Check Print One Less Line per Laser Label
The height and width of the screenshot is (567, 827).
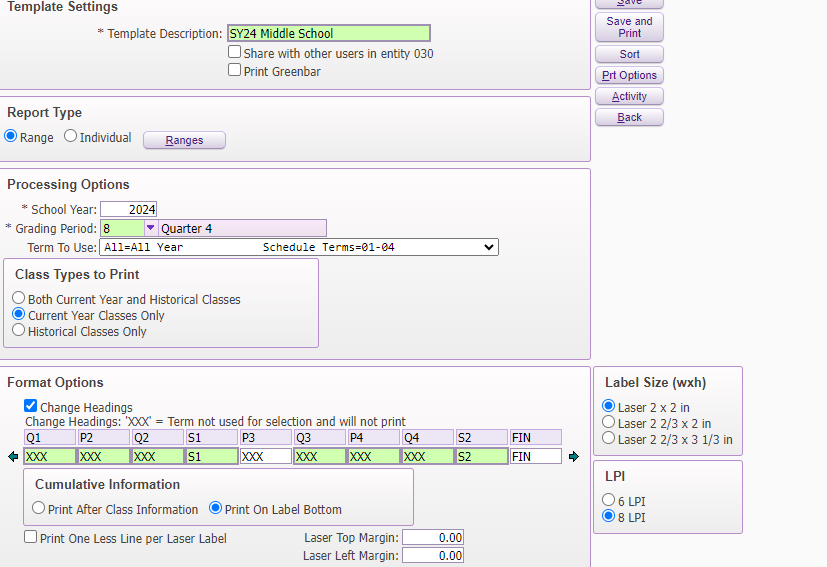pyautogui.click(x=31, y=537)
